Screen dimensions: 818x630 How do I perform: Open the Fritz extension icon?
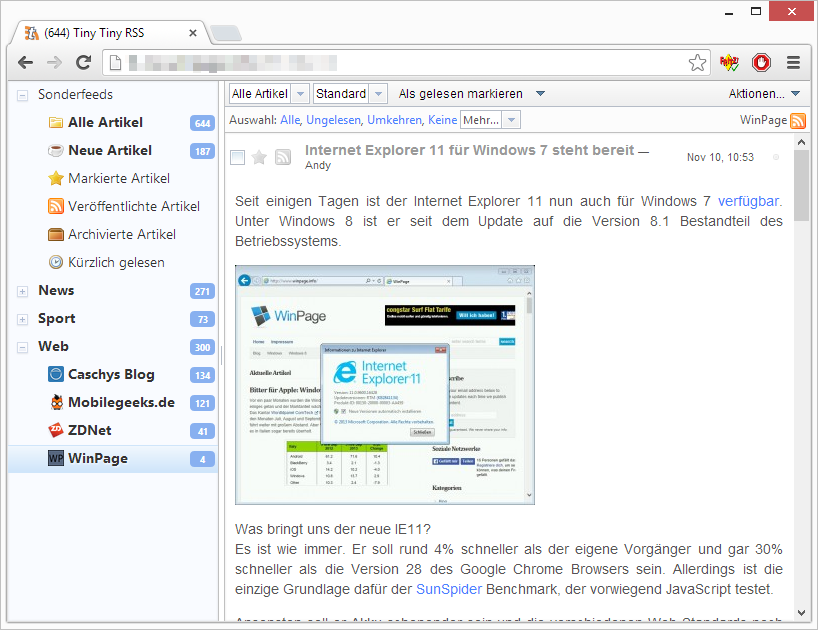click(729, 63)
